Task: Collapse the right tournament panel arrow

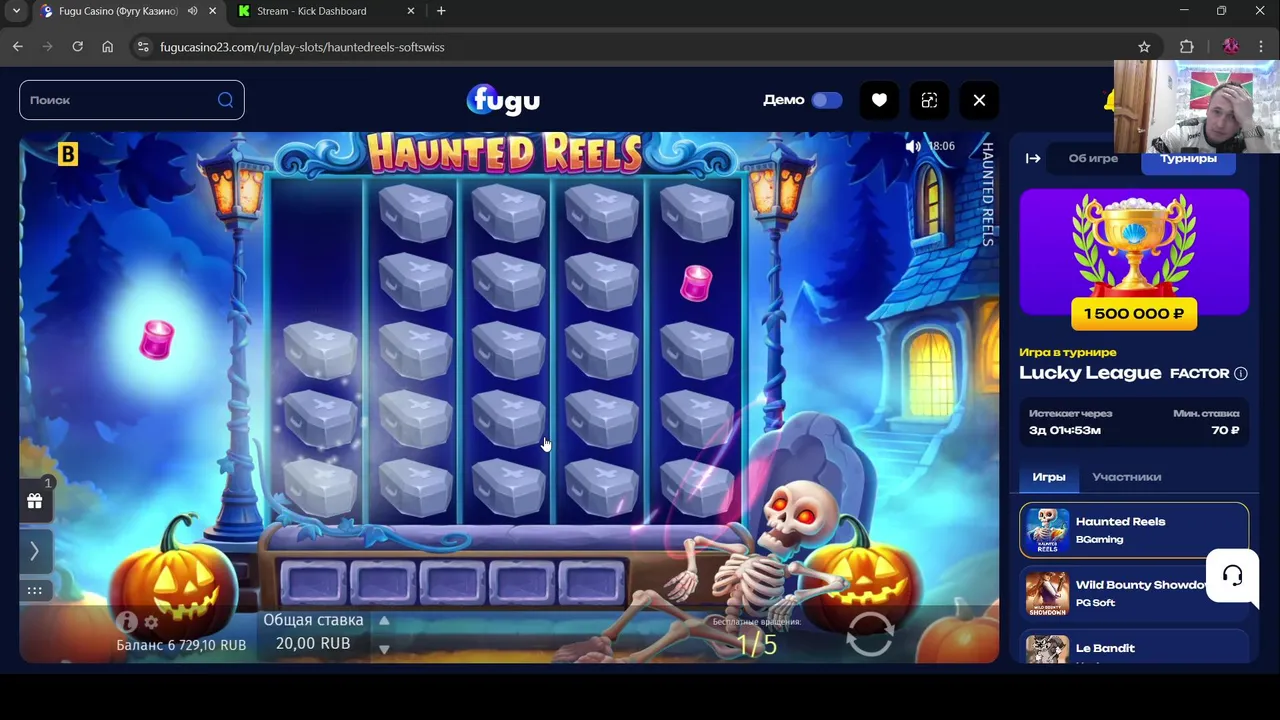Action: pyautogui.click(x=1033, y=158)
